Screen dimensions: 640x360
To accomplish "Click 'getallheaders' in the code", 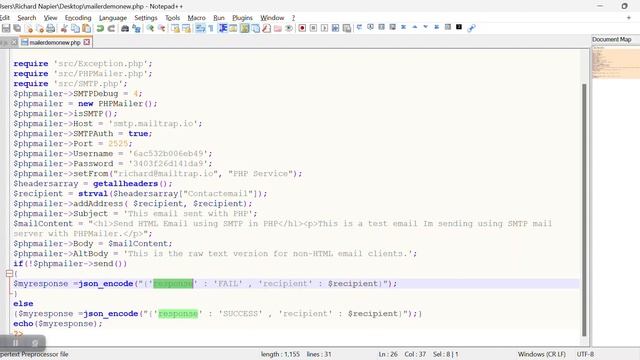I will click(125, 184).
